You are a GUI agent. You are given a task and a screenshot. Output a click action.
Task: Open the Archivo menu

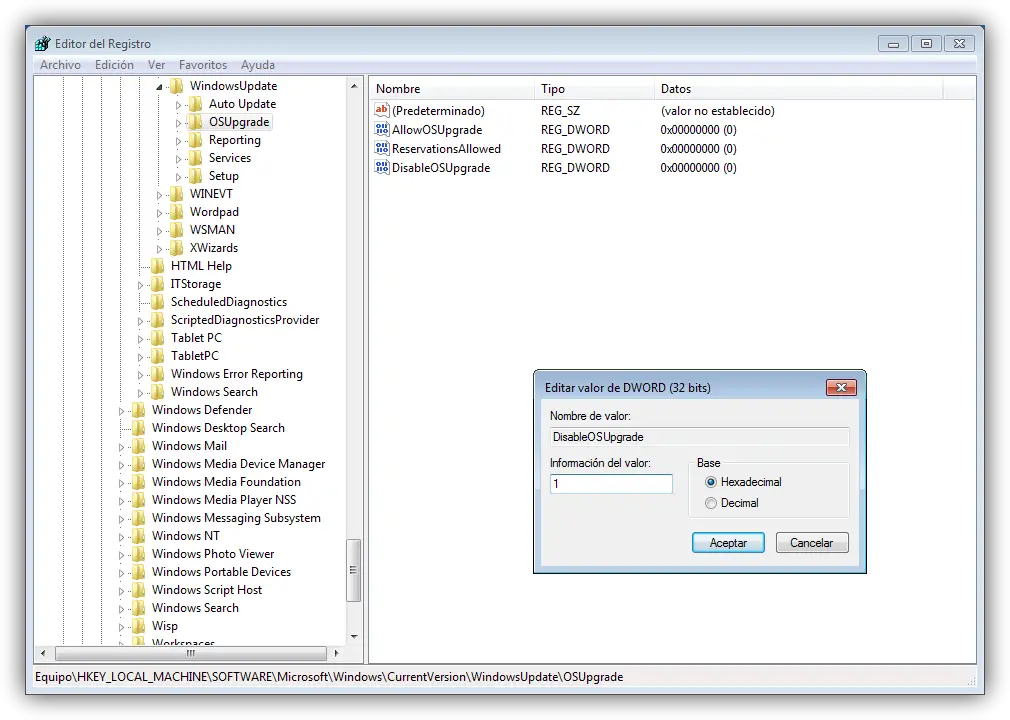[x=61, y=65]
